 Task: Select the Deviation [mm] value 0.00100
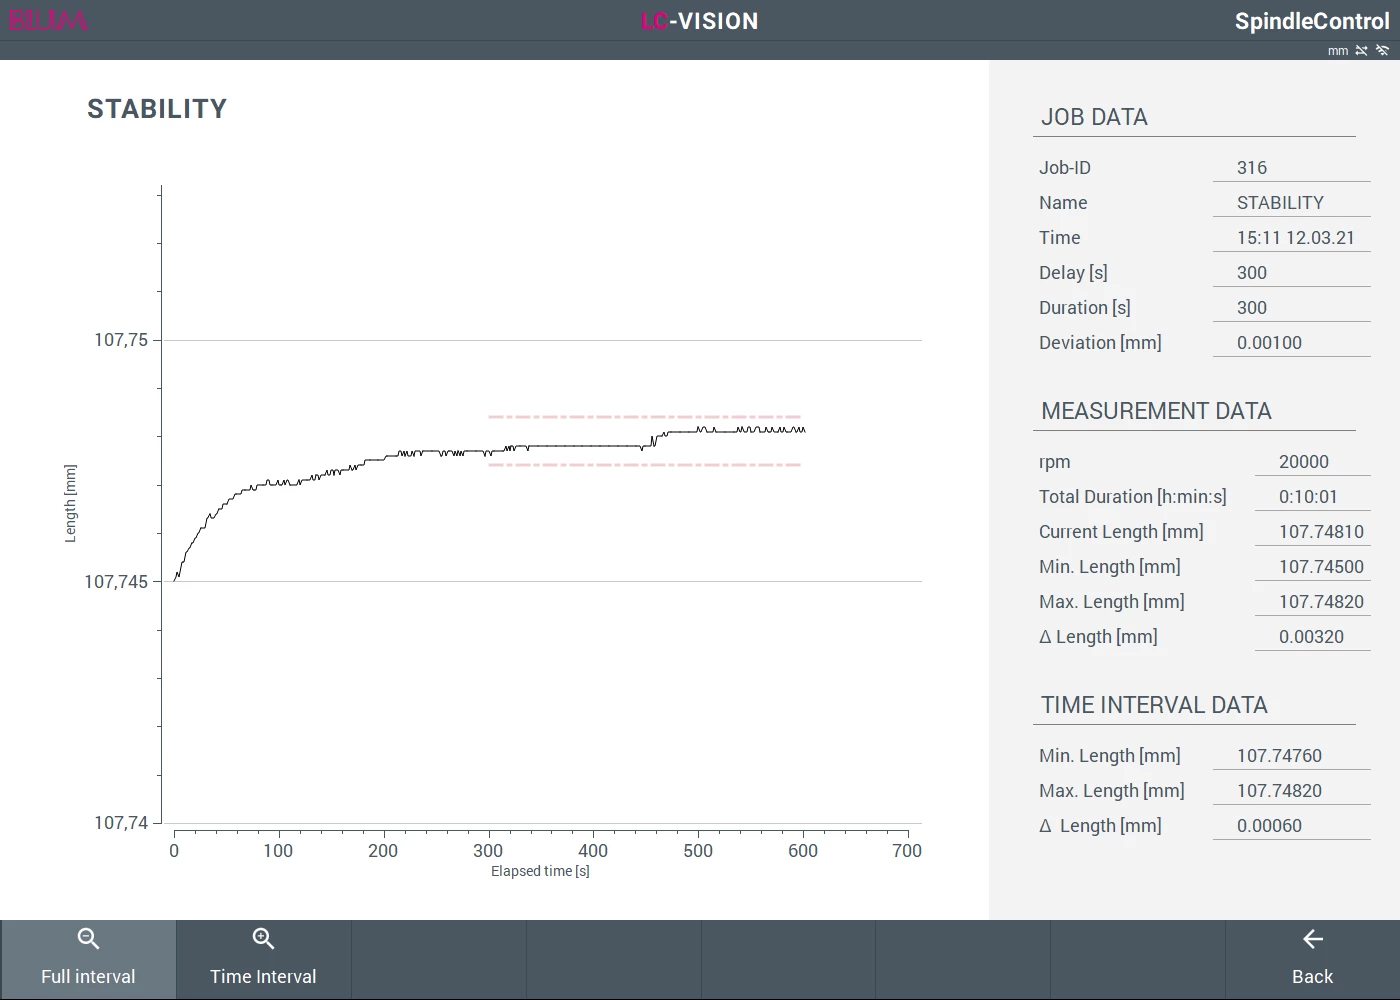tap(1290, 343)
